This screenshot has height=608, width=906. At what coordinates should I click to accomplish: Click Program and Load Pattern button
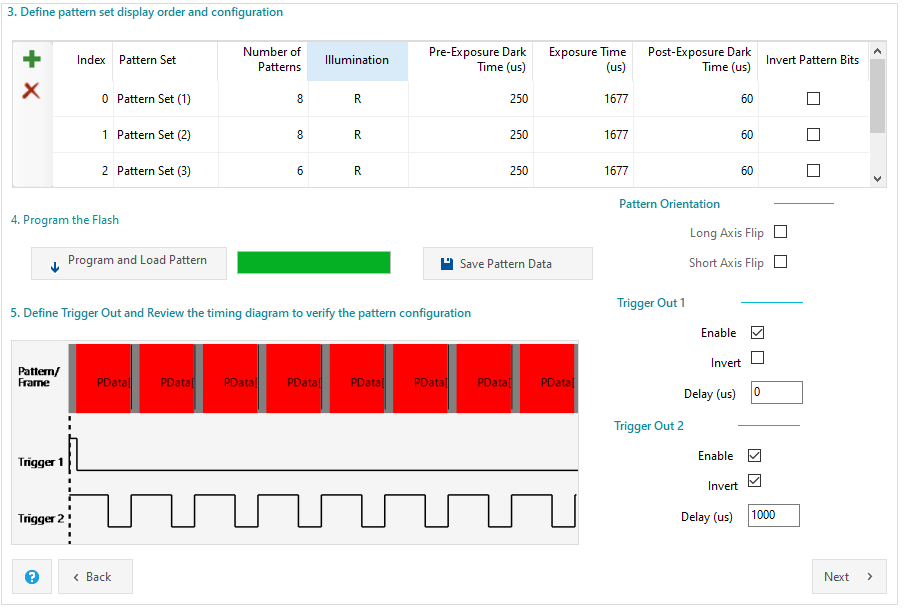129,264
